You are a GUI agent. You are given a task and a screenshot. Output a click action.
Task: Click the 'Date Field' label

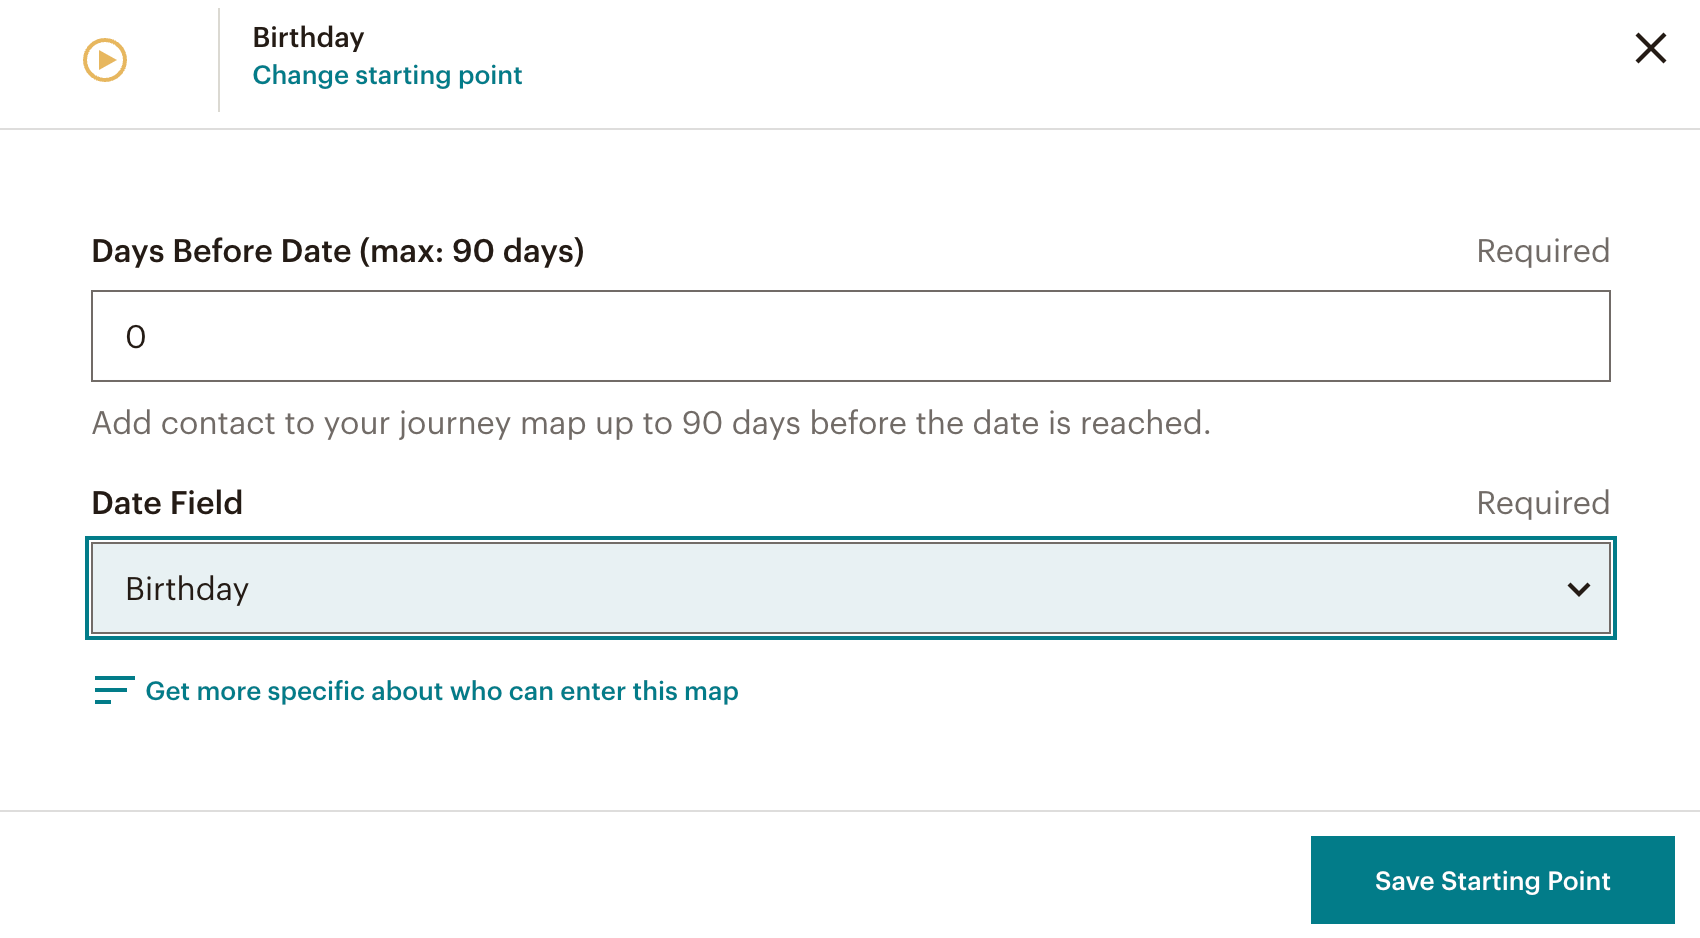click(x=167, y=503)
